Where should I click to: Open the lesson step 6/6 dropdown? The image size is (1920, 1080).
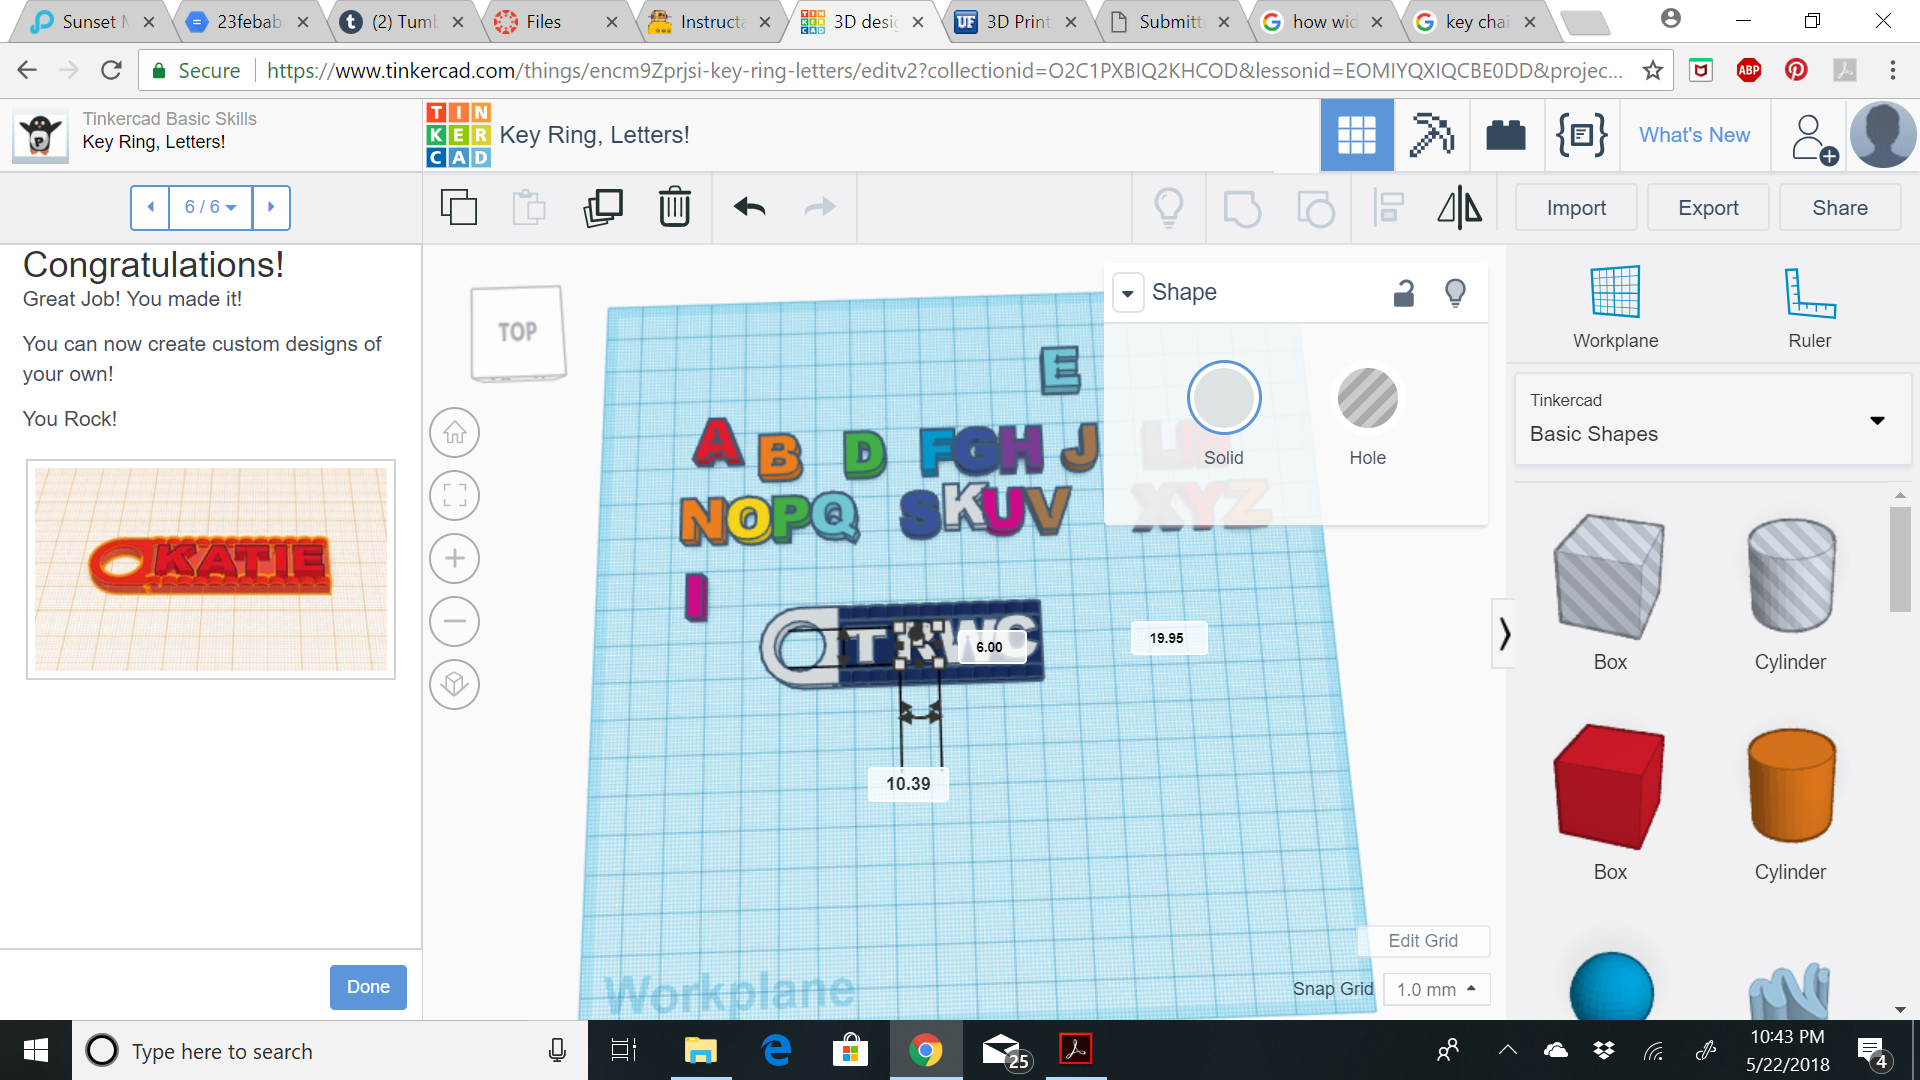click(x=210, y=207)
